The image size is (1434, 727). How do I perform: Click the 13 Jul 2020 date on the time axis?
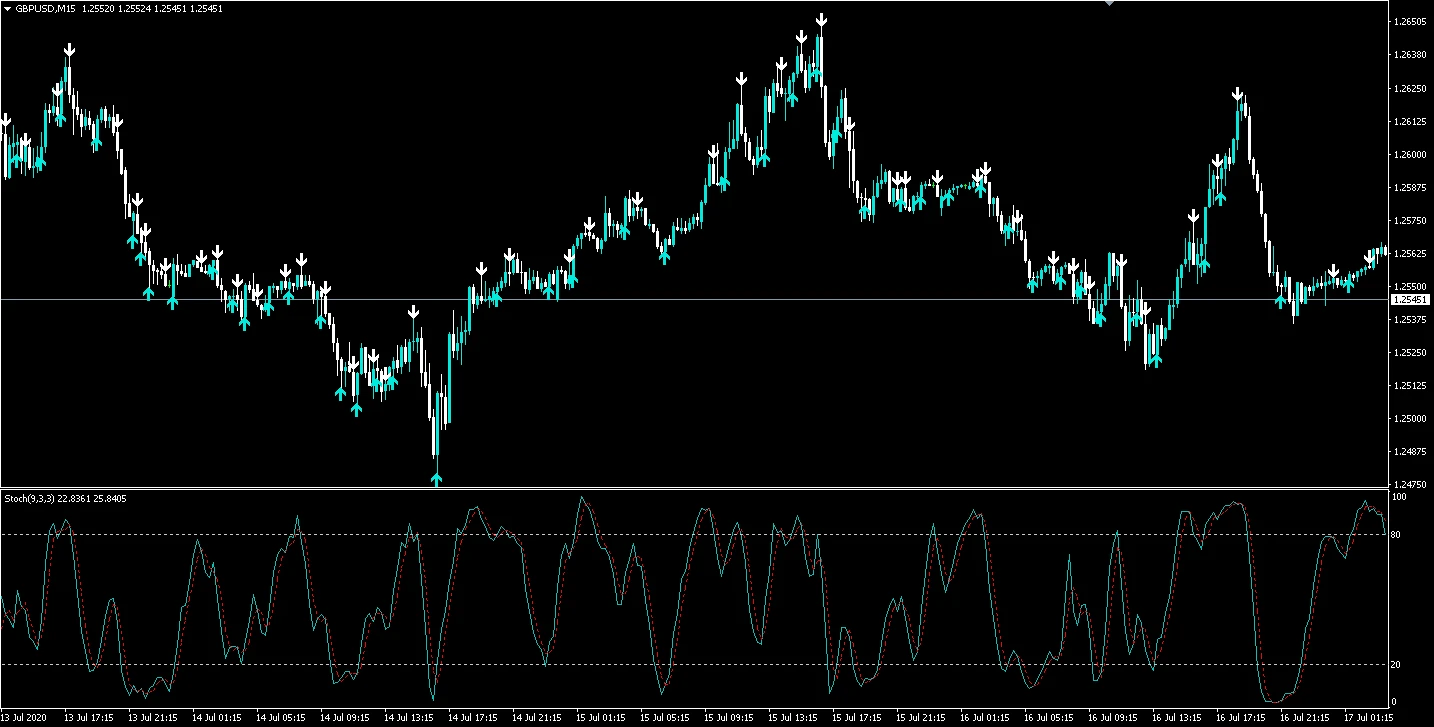coord(24,718)
